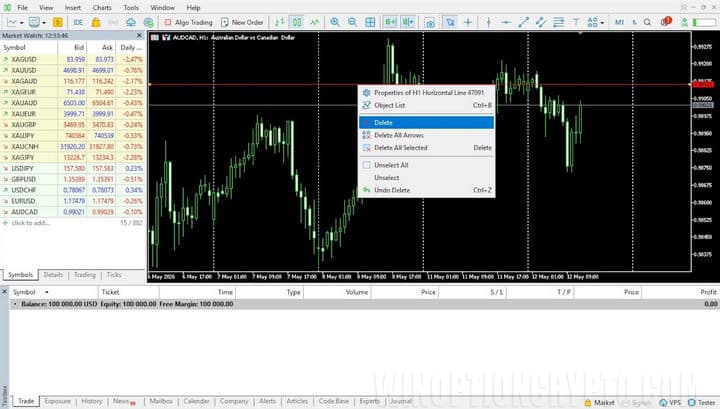The height and width of the screenshot is (409, 720).
Task: Sort by the Symbol column in Trade tab
Action: point(53,292)
